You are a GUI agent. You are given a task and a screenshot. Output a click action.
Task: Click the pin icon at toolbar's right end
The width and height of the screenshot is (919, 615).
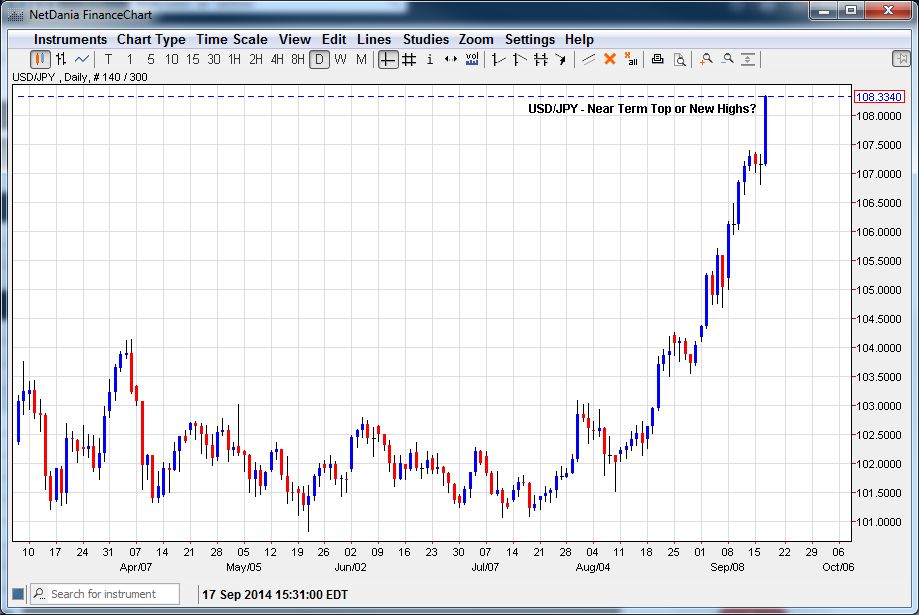click(901, 59)
